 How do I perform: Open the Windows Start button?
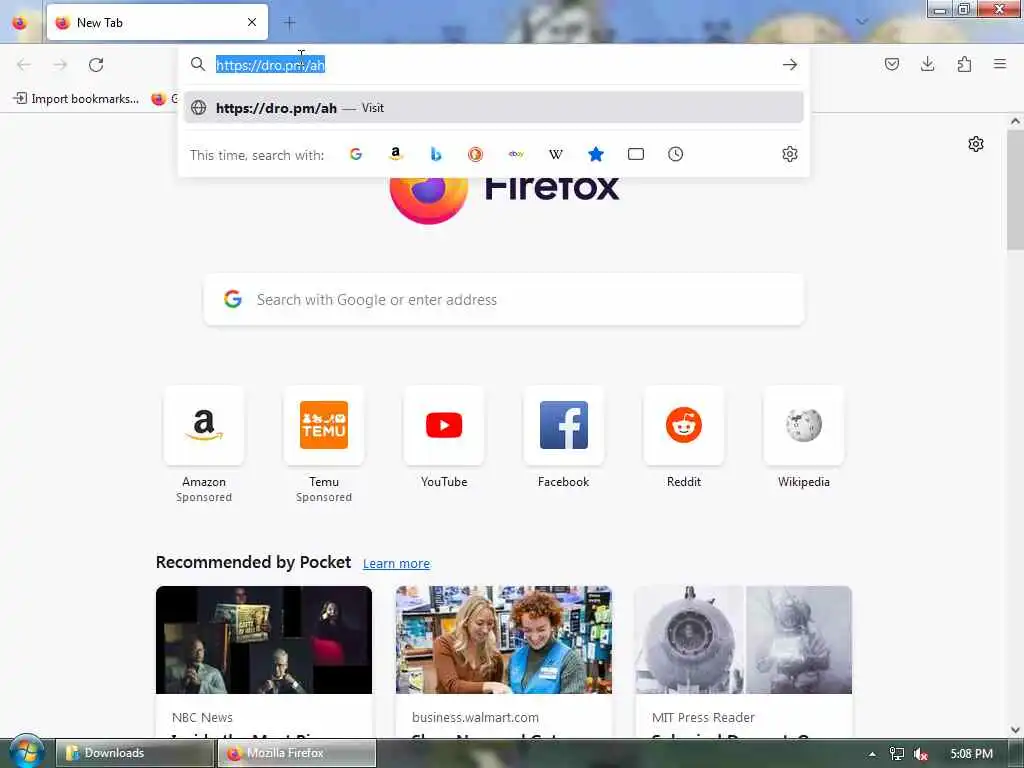click(x=26, y=752)
